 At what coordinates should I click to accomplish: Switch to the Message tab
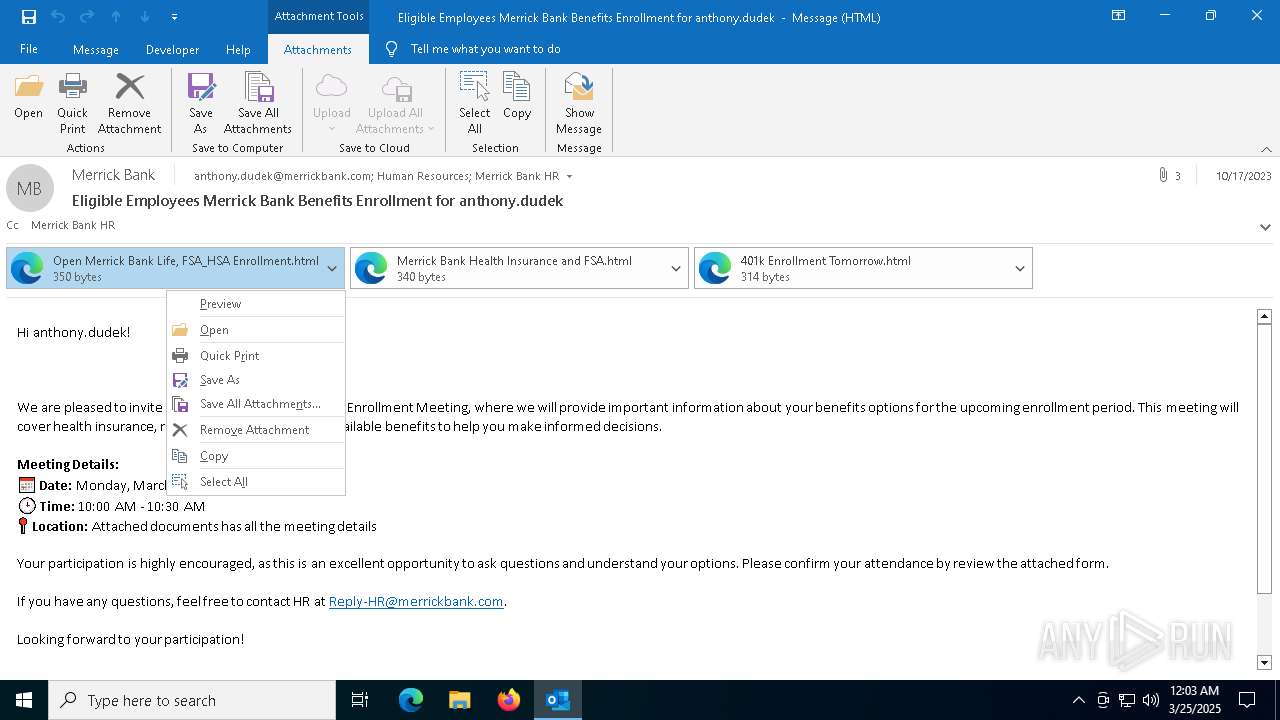tap(96, 49)
